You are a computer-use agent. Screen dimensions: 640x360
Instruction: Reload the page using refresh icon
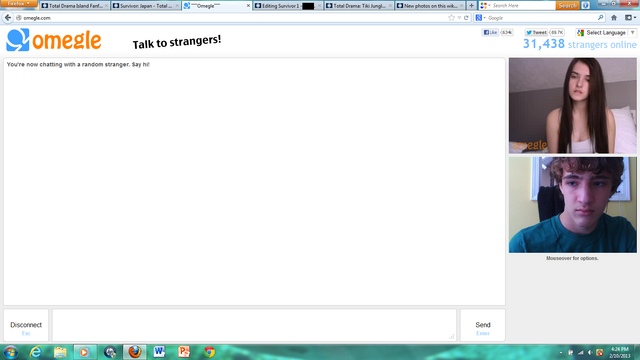[x=466, y=18]
